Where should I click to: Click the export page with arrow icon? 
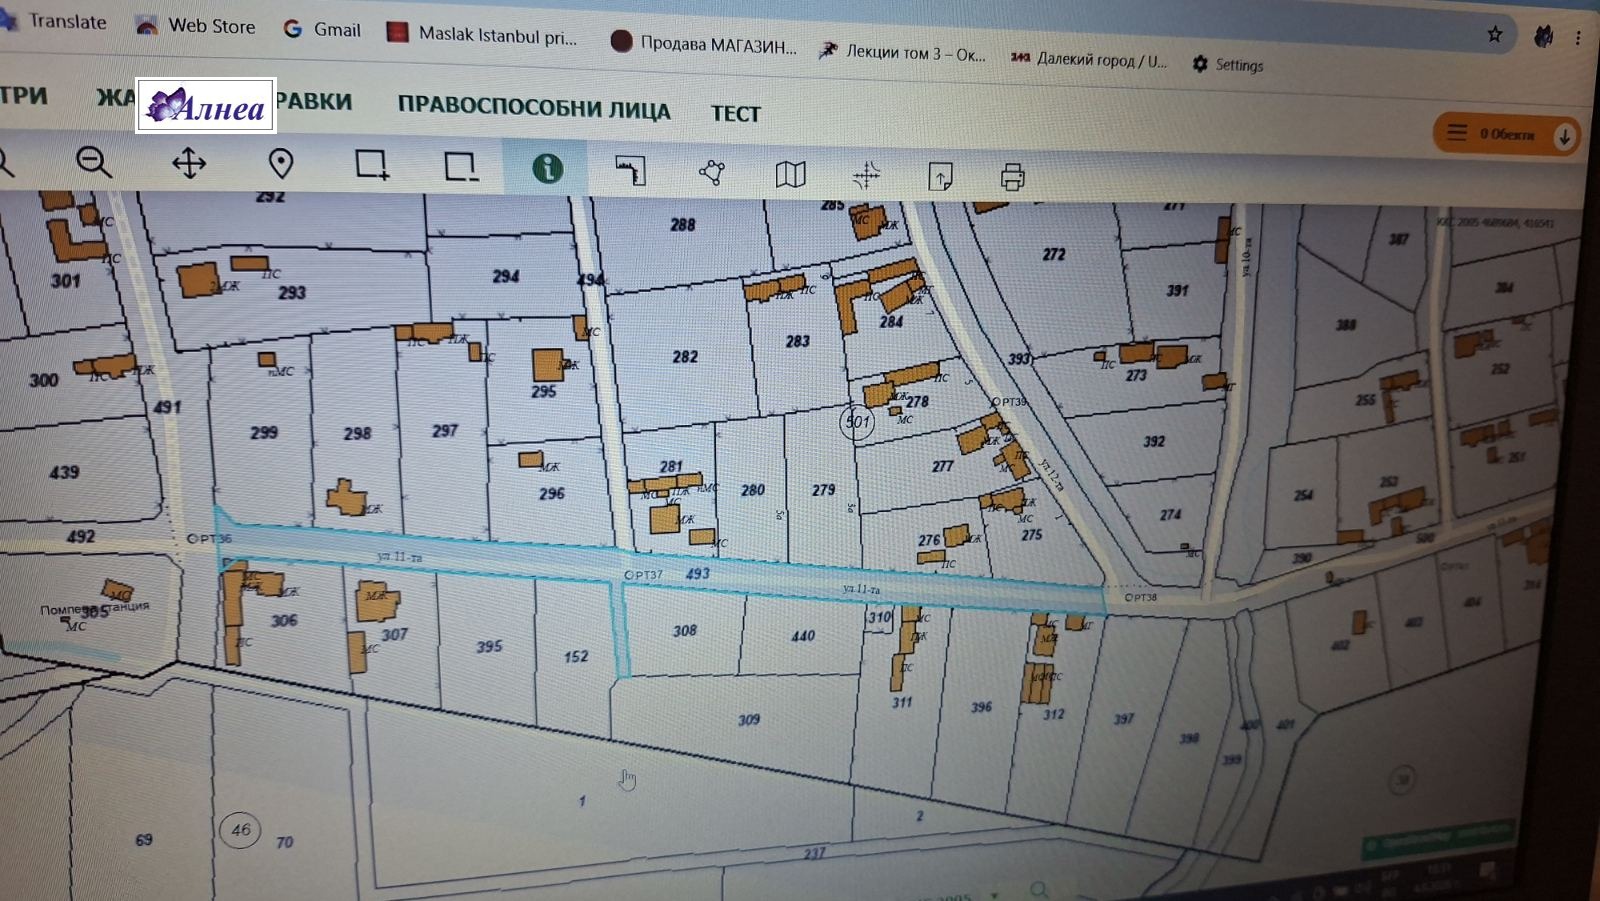point(940,178)
